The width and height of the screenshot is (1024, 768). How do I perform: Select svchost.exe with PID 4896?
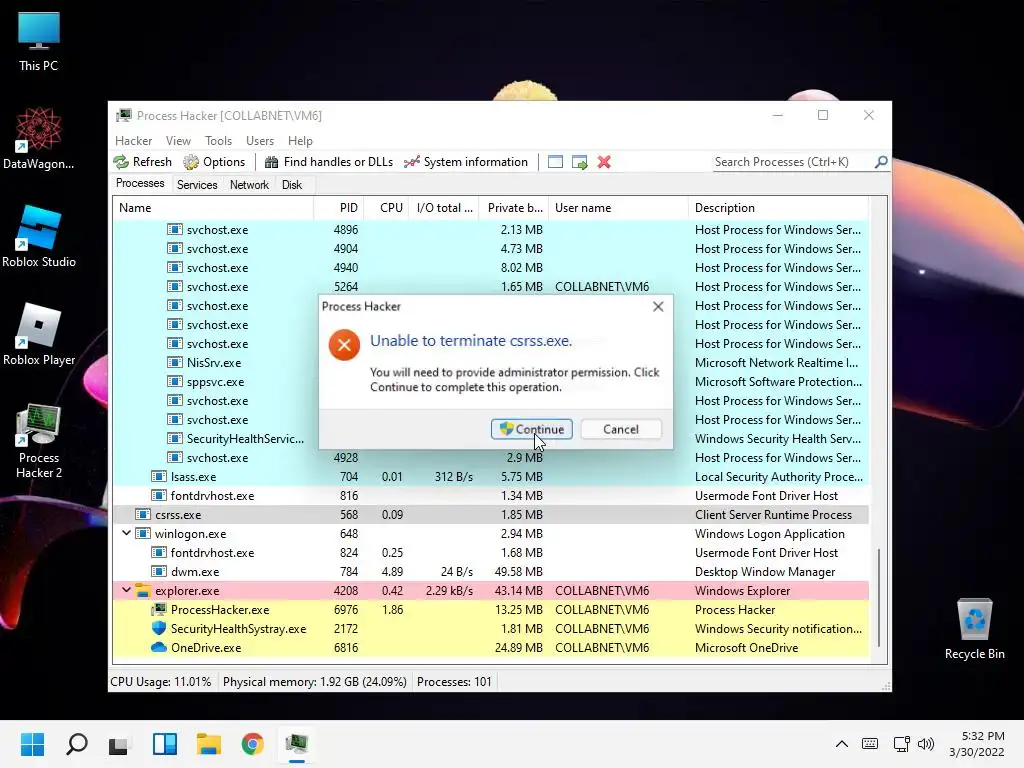click(x=491, y=229)
